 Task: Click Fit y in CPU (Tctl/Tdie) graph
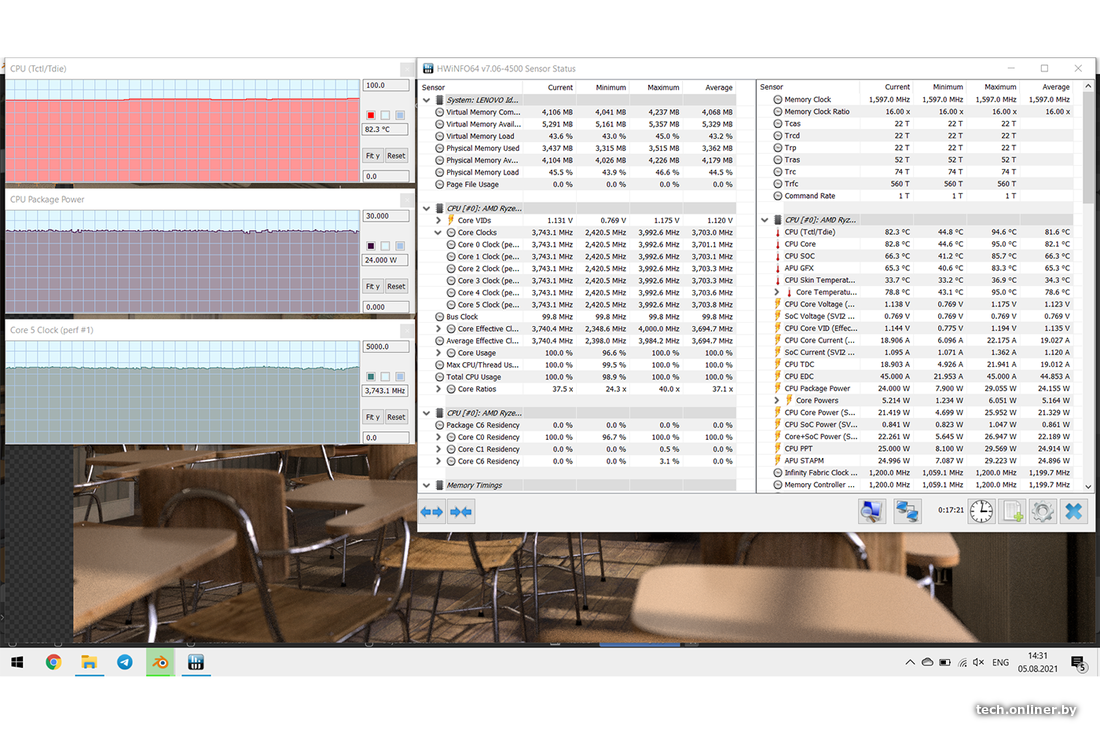(372, 156)
